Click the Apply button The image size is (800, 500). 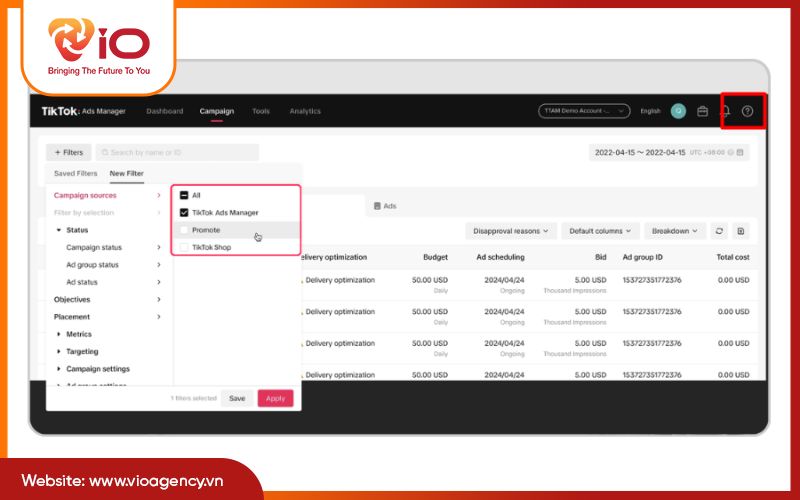[275, 398]
